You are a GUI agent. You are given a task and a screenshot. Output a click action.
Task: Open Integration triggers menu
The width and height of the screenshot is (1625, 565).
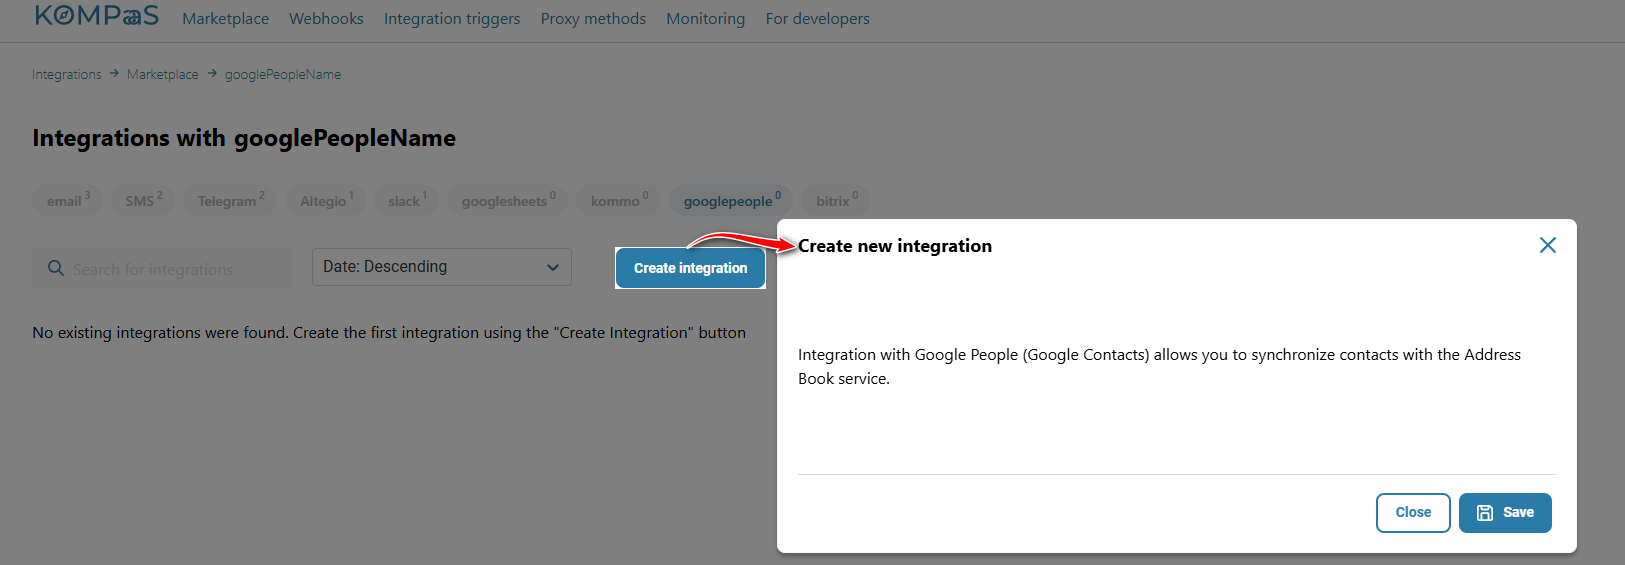pyautogui.click(x=452, y=18)
